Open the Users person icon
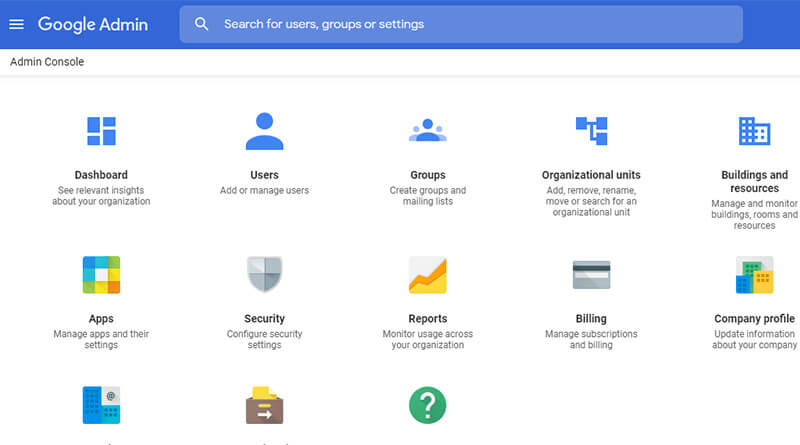This screenshot has height=445, width=800. [264, 131]
